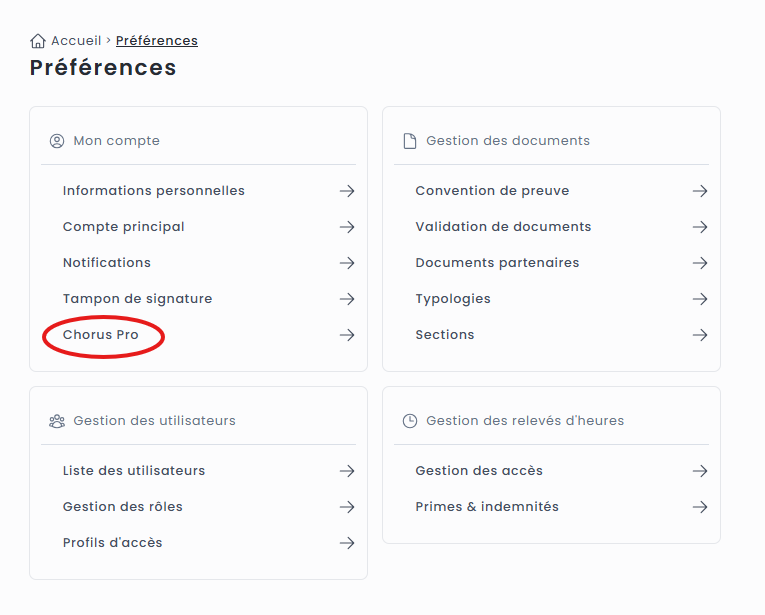
Task: Open Chorus Pro settings
Action: click(x=101, y=335)
